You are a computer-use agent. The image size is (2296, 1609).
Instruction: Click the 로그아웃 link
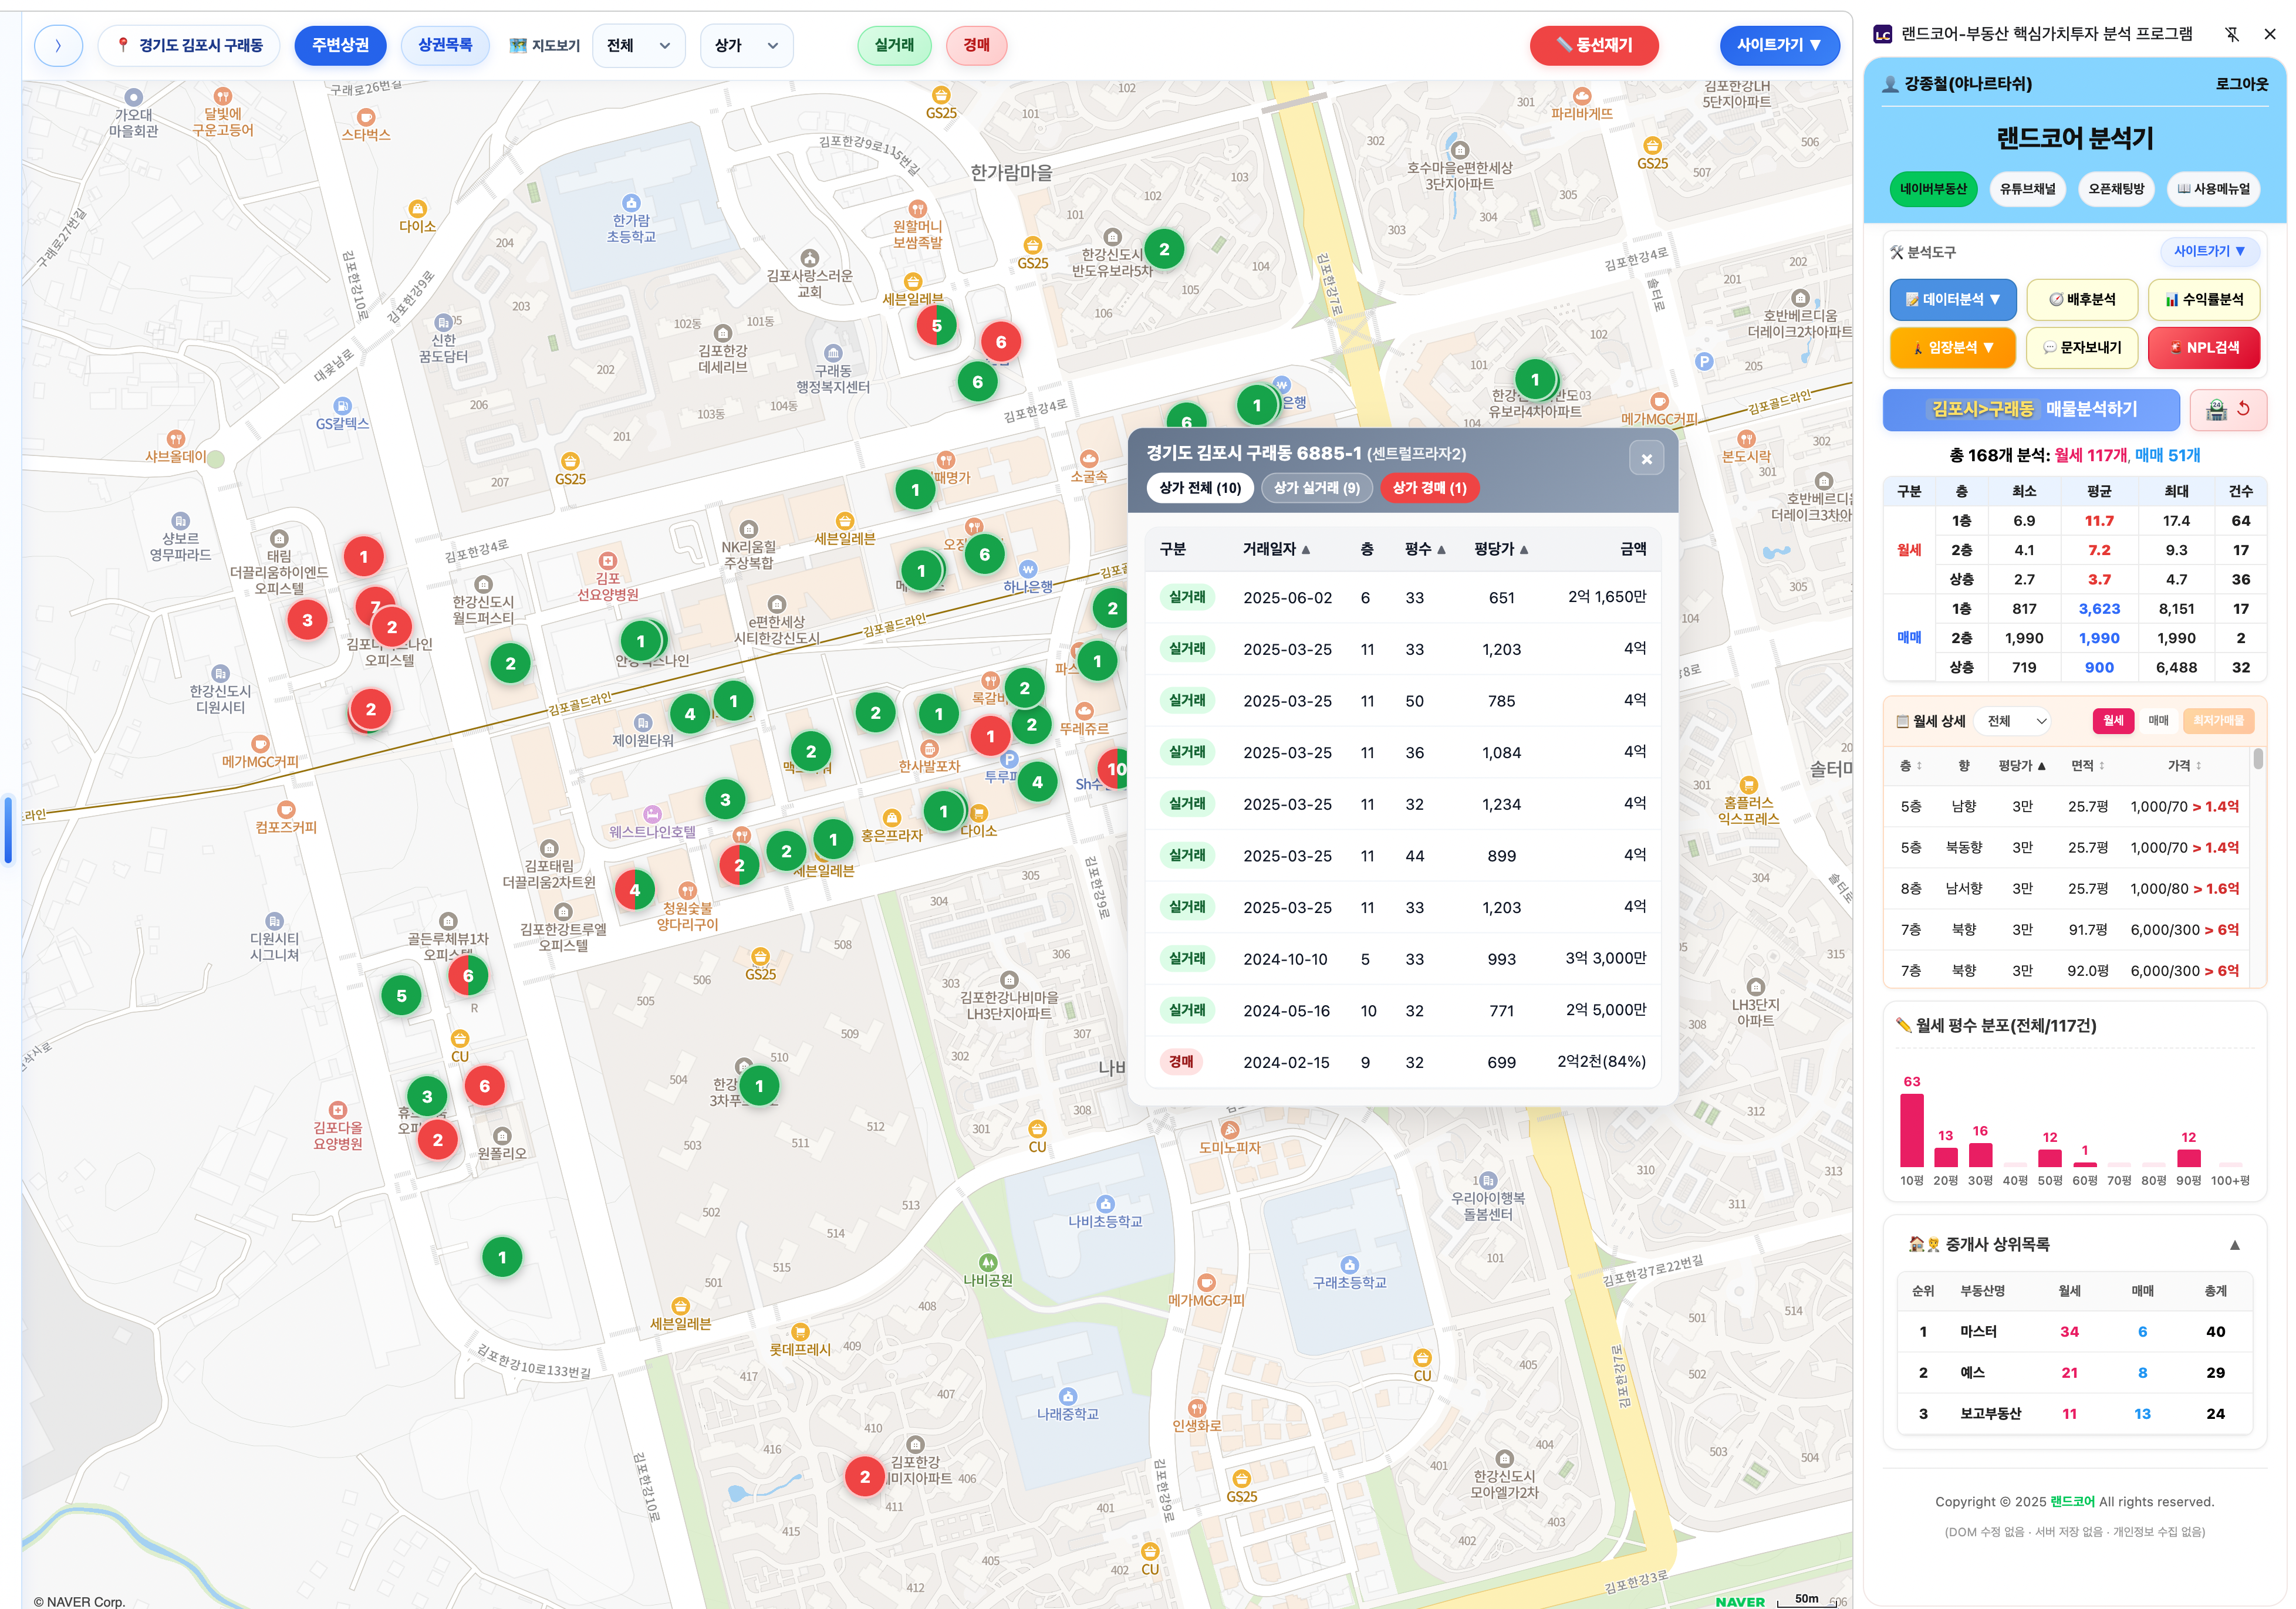coord(2241,84)
